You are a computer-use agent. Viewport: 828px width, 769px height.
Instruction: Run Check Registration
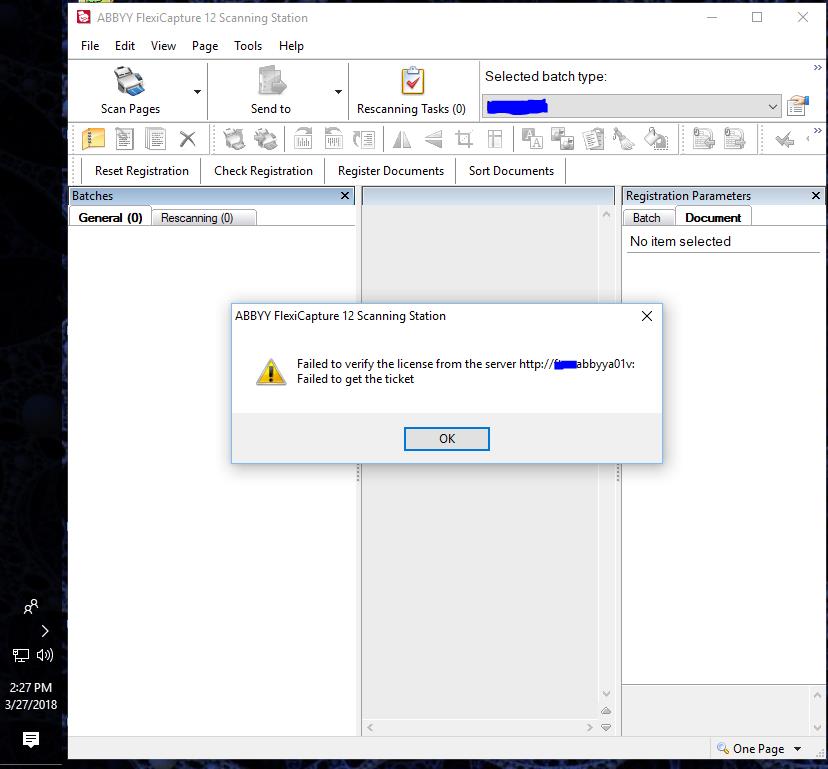pyautogui.click(x=263, y=171)
